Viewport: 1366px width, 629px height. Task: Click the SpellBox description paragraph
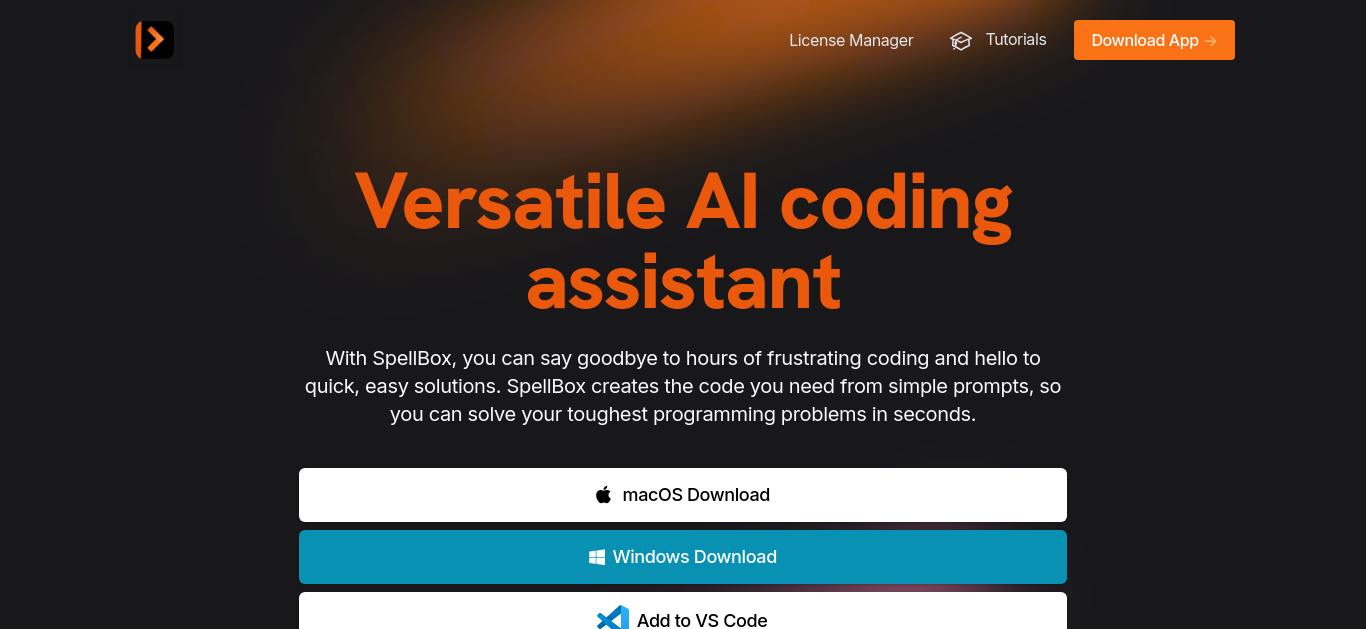coord(683,386)
